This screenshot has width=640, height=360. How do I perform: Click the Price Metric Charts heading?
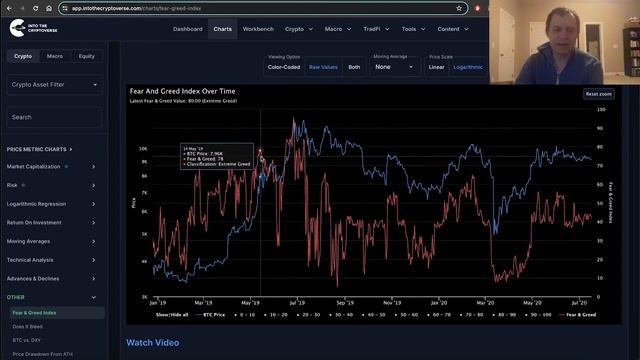(x=39, y=149)
